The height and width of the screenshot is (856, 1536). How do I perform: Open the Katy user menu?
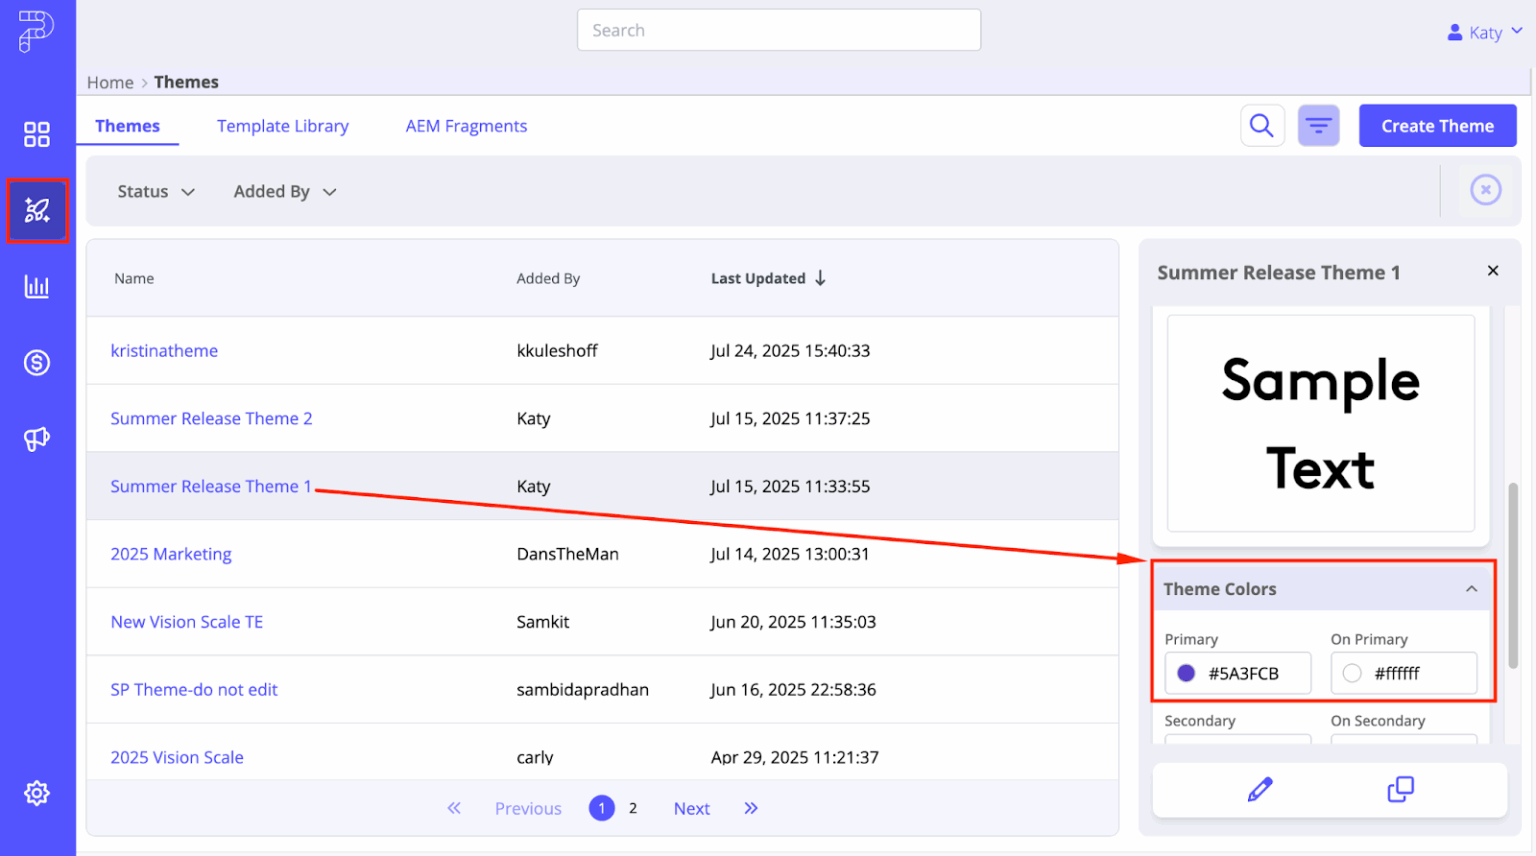coord(1485,32)
